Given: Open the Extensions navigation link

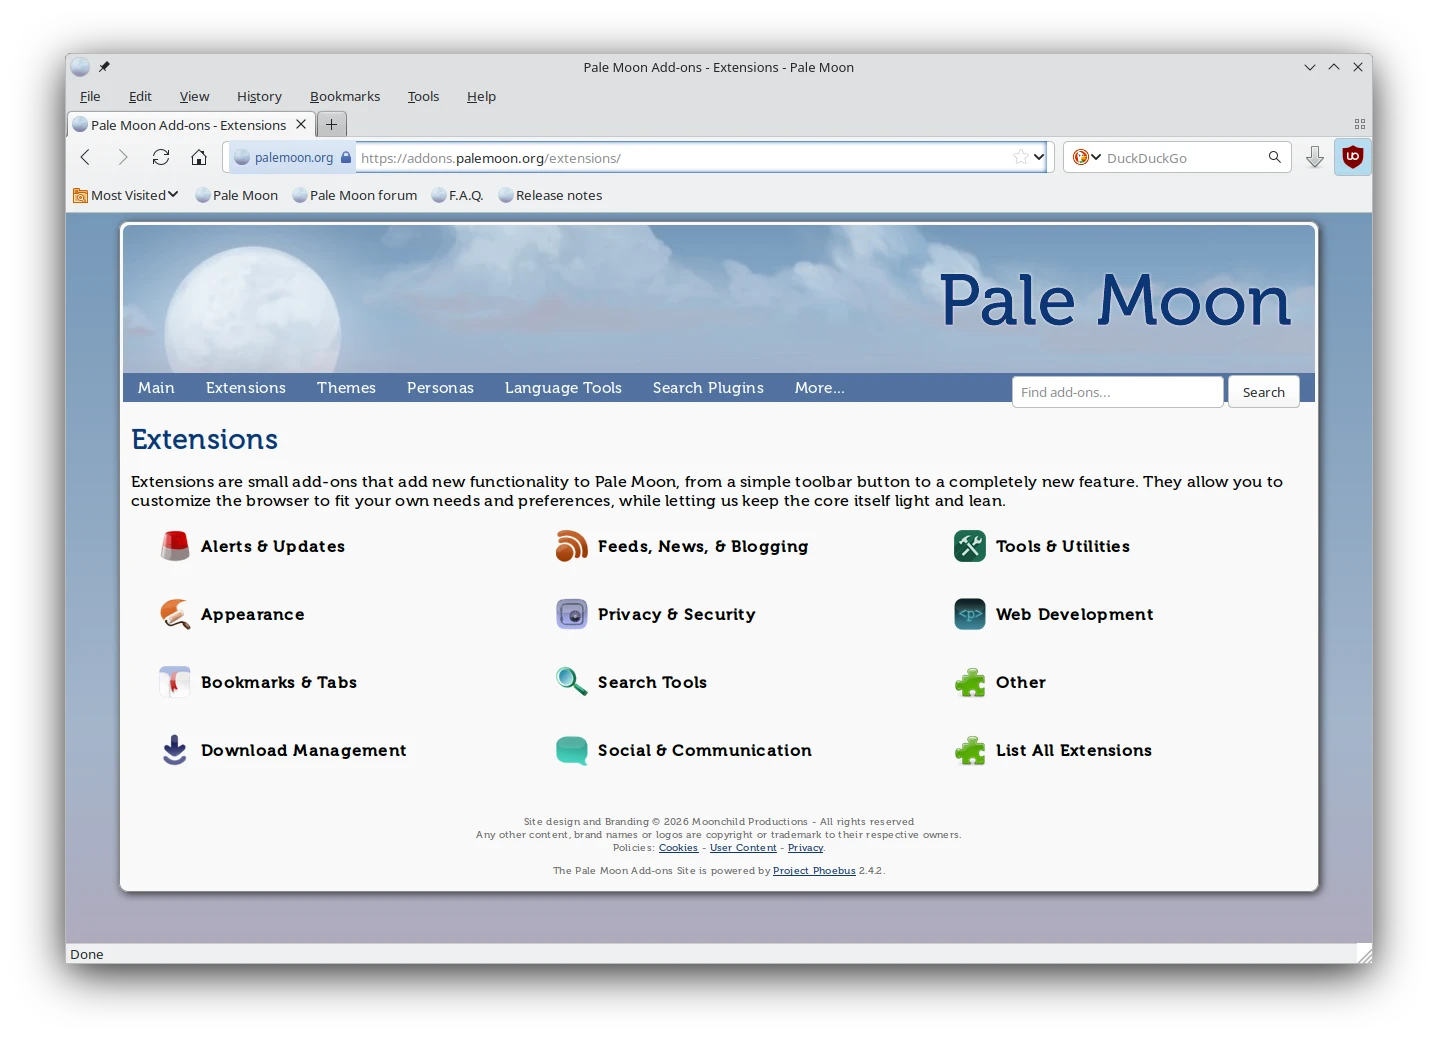Looking at the screenshot, I should [246, 388].
